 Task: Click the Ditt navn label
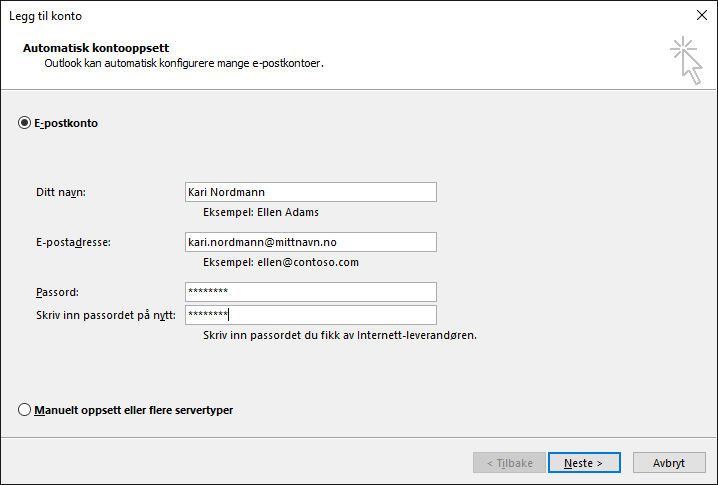(x=61, y=192)
